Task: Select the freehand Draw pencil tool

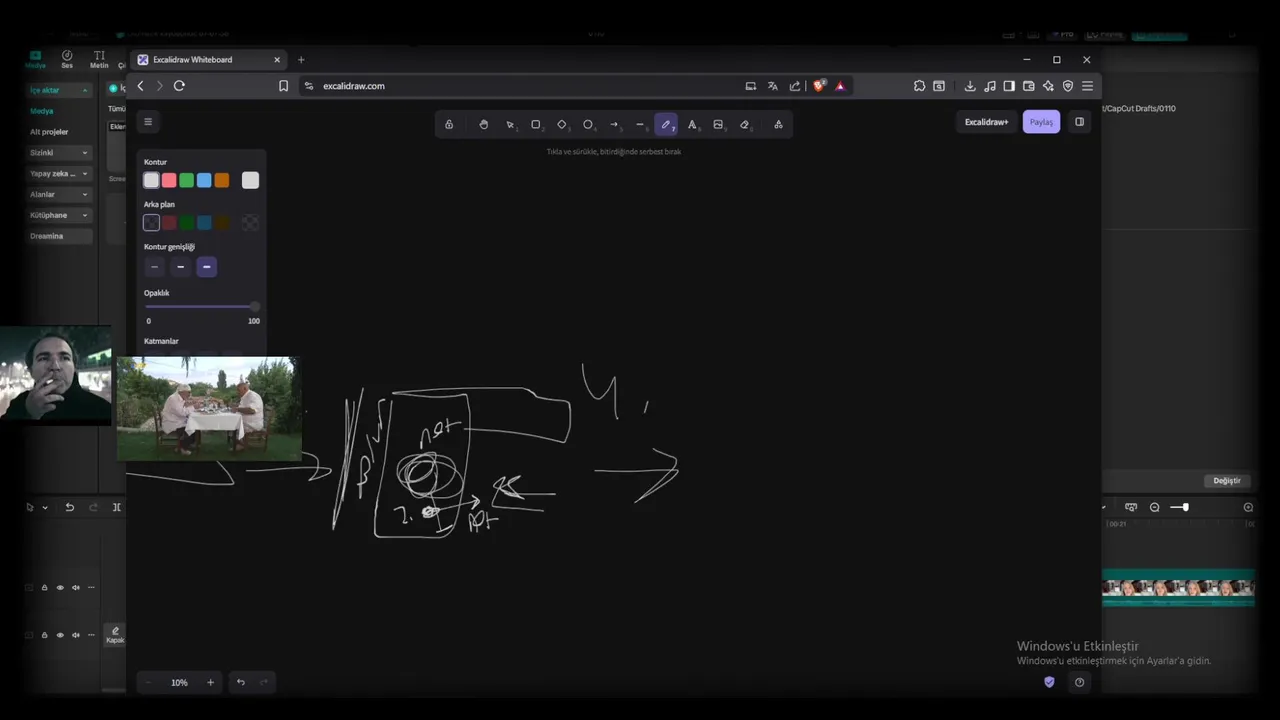Action: point(666,125)
